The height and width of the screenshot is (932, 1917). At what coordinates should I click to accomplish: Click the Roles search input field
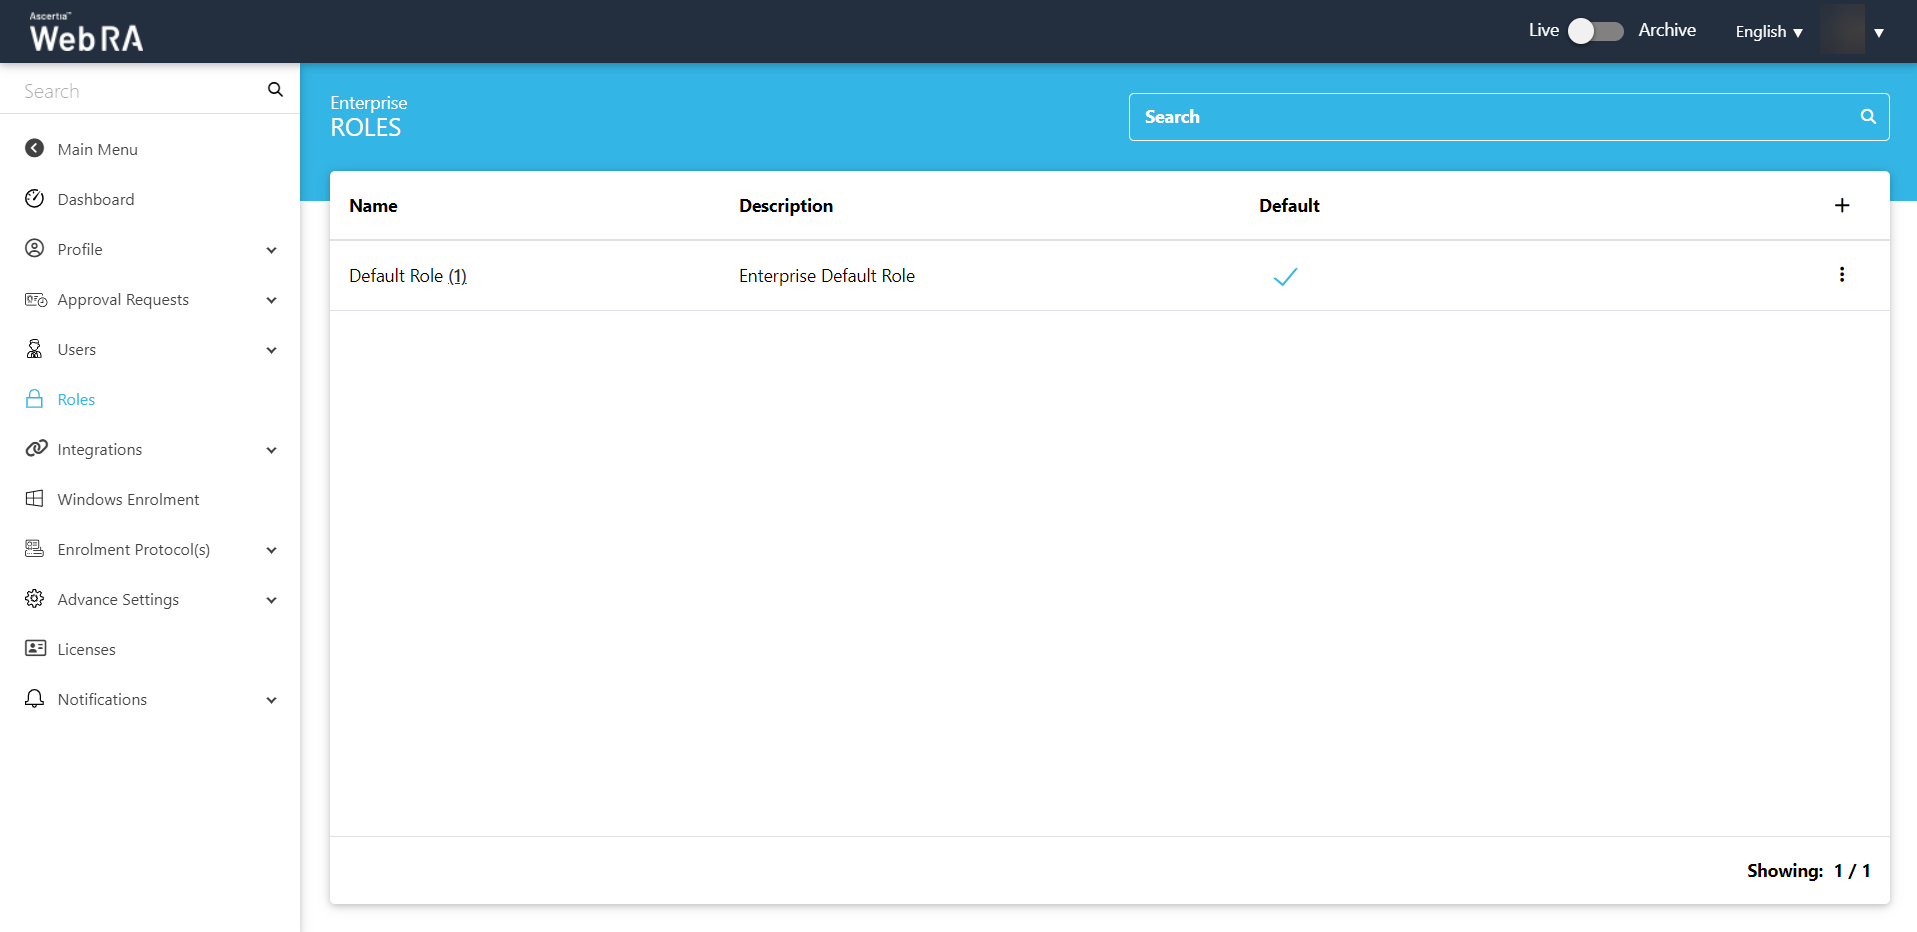coord(1490,117)
